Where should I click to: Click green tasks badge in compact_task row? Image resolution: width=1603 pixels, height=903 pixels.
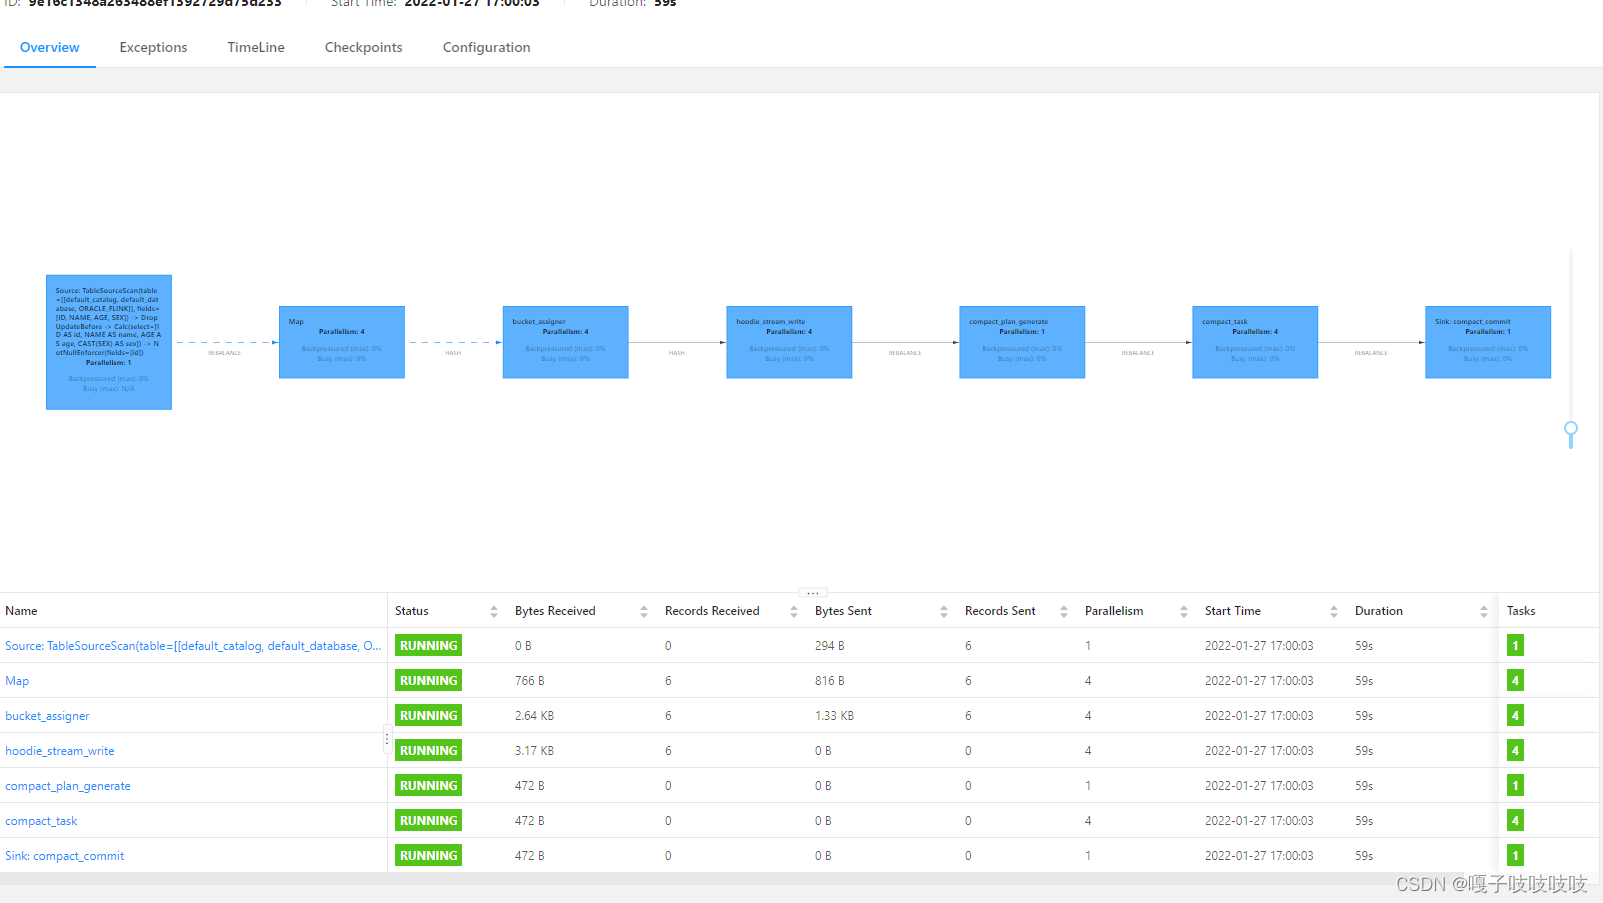click(1515, 821)
